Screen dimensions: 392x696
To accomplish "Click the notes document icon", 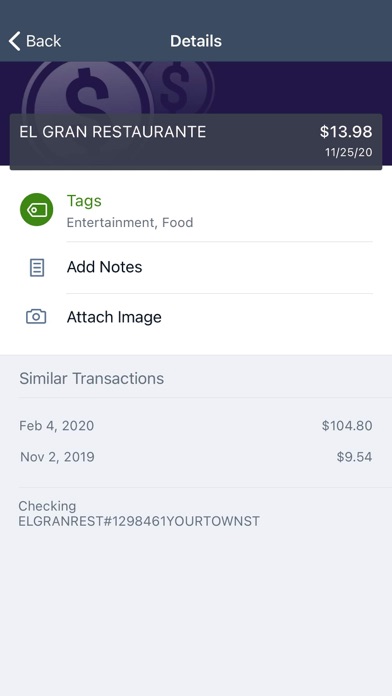I will (x=36, y=268).
